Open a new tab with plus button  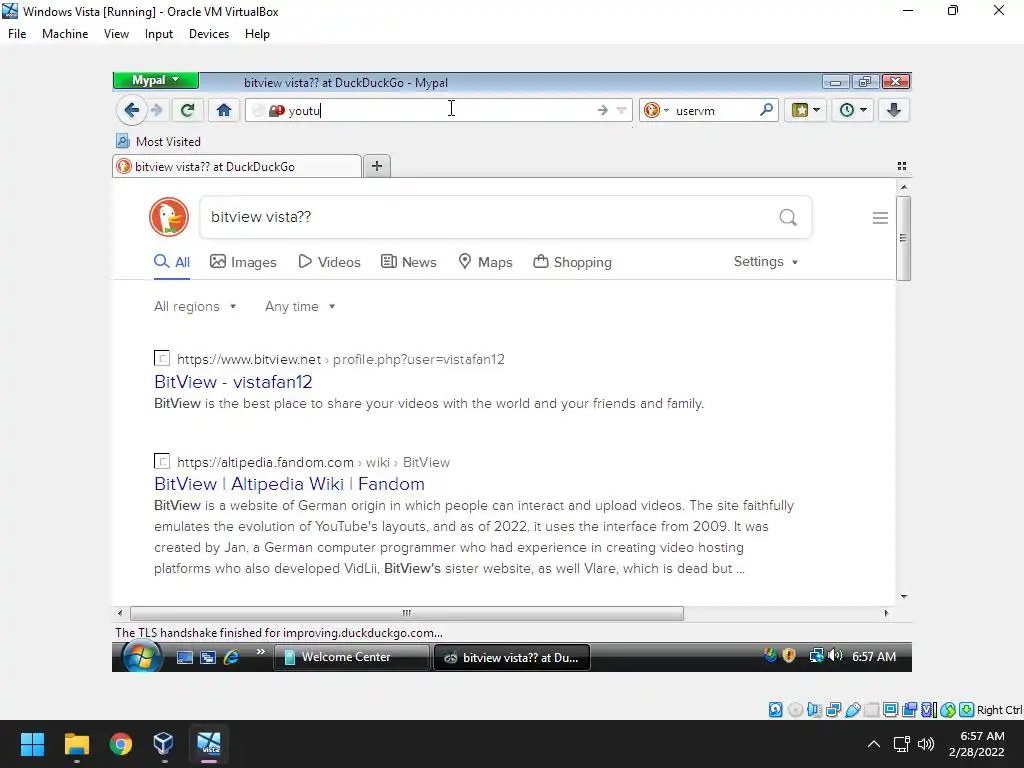[377, 167]
